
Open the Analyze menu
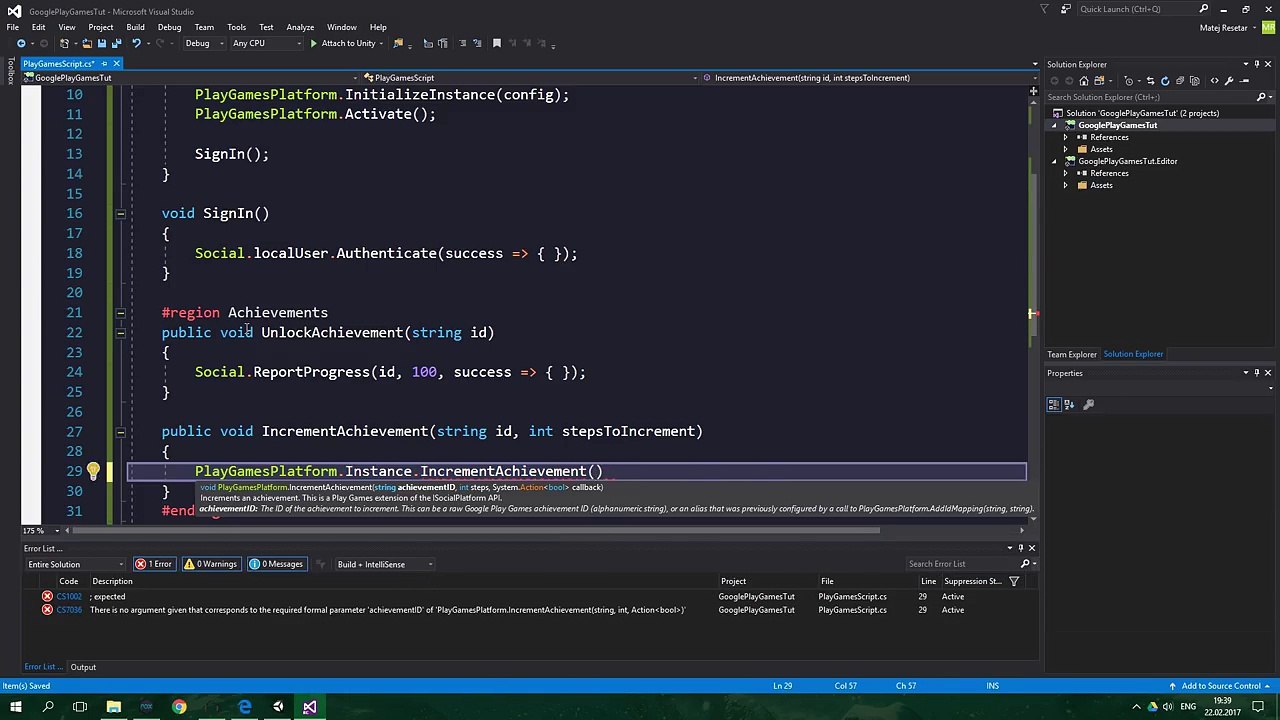coord(300,27)
